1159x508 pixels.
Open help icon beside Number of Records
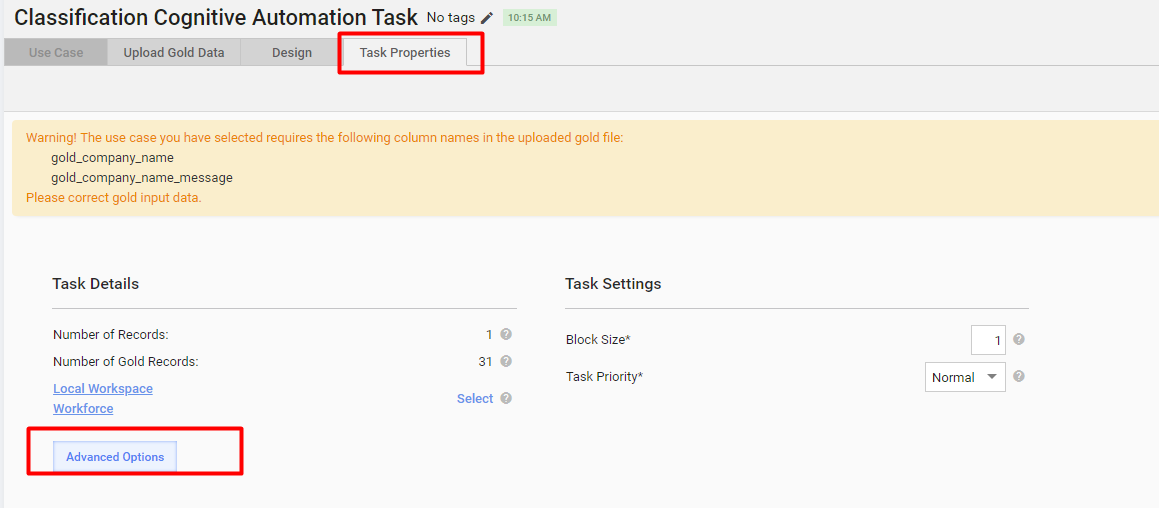click(x=506, y=334)
